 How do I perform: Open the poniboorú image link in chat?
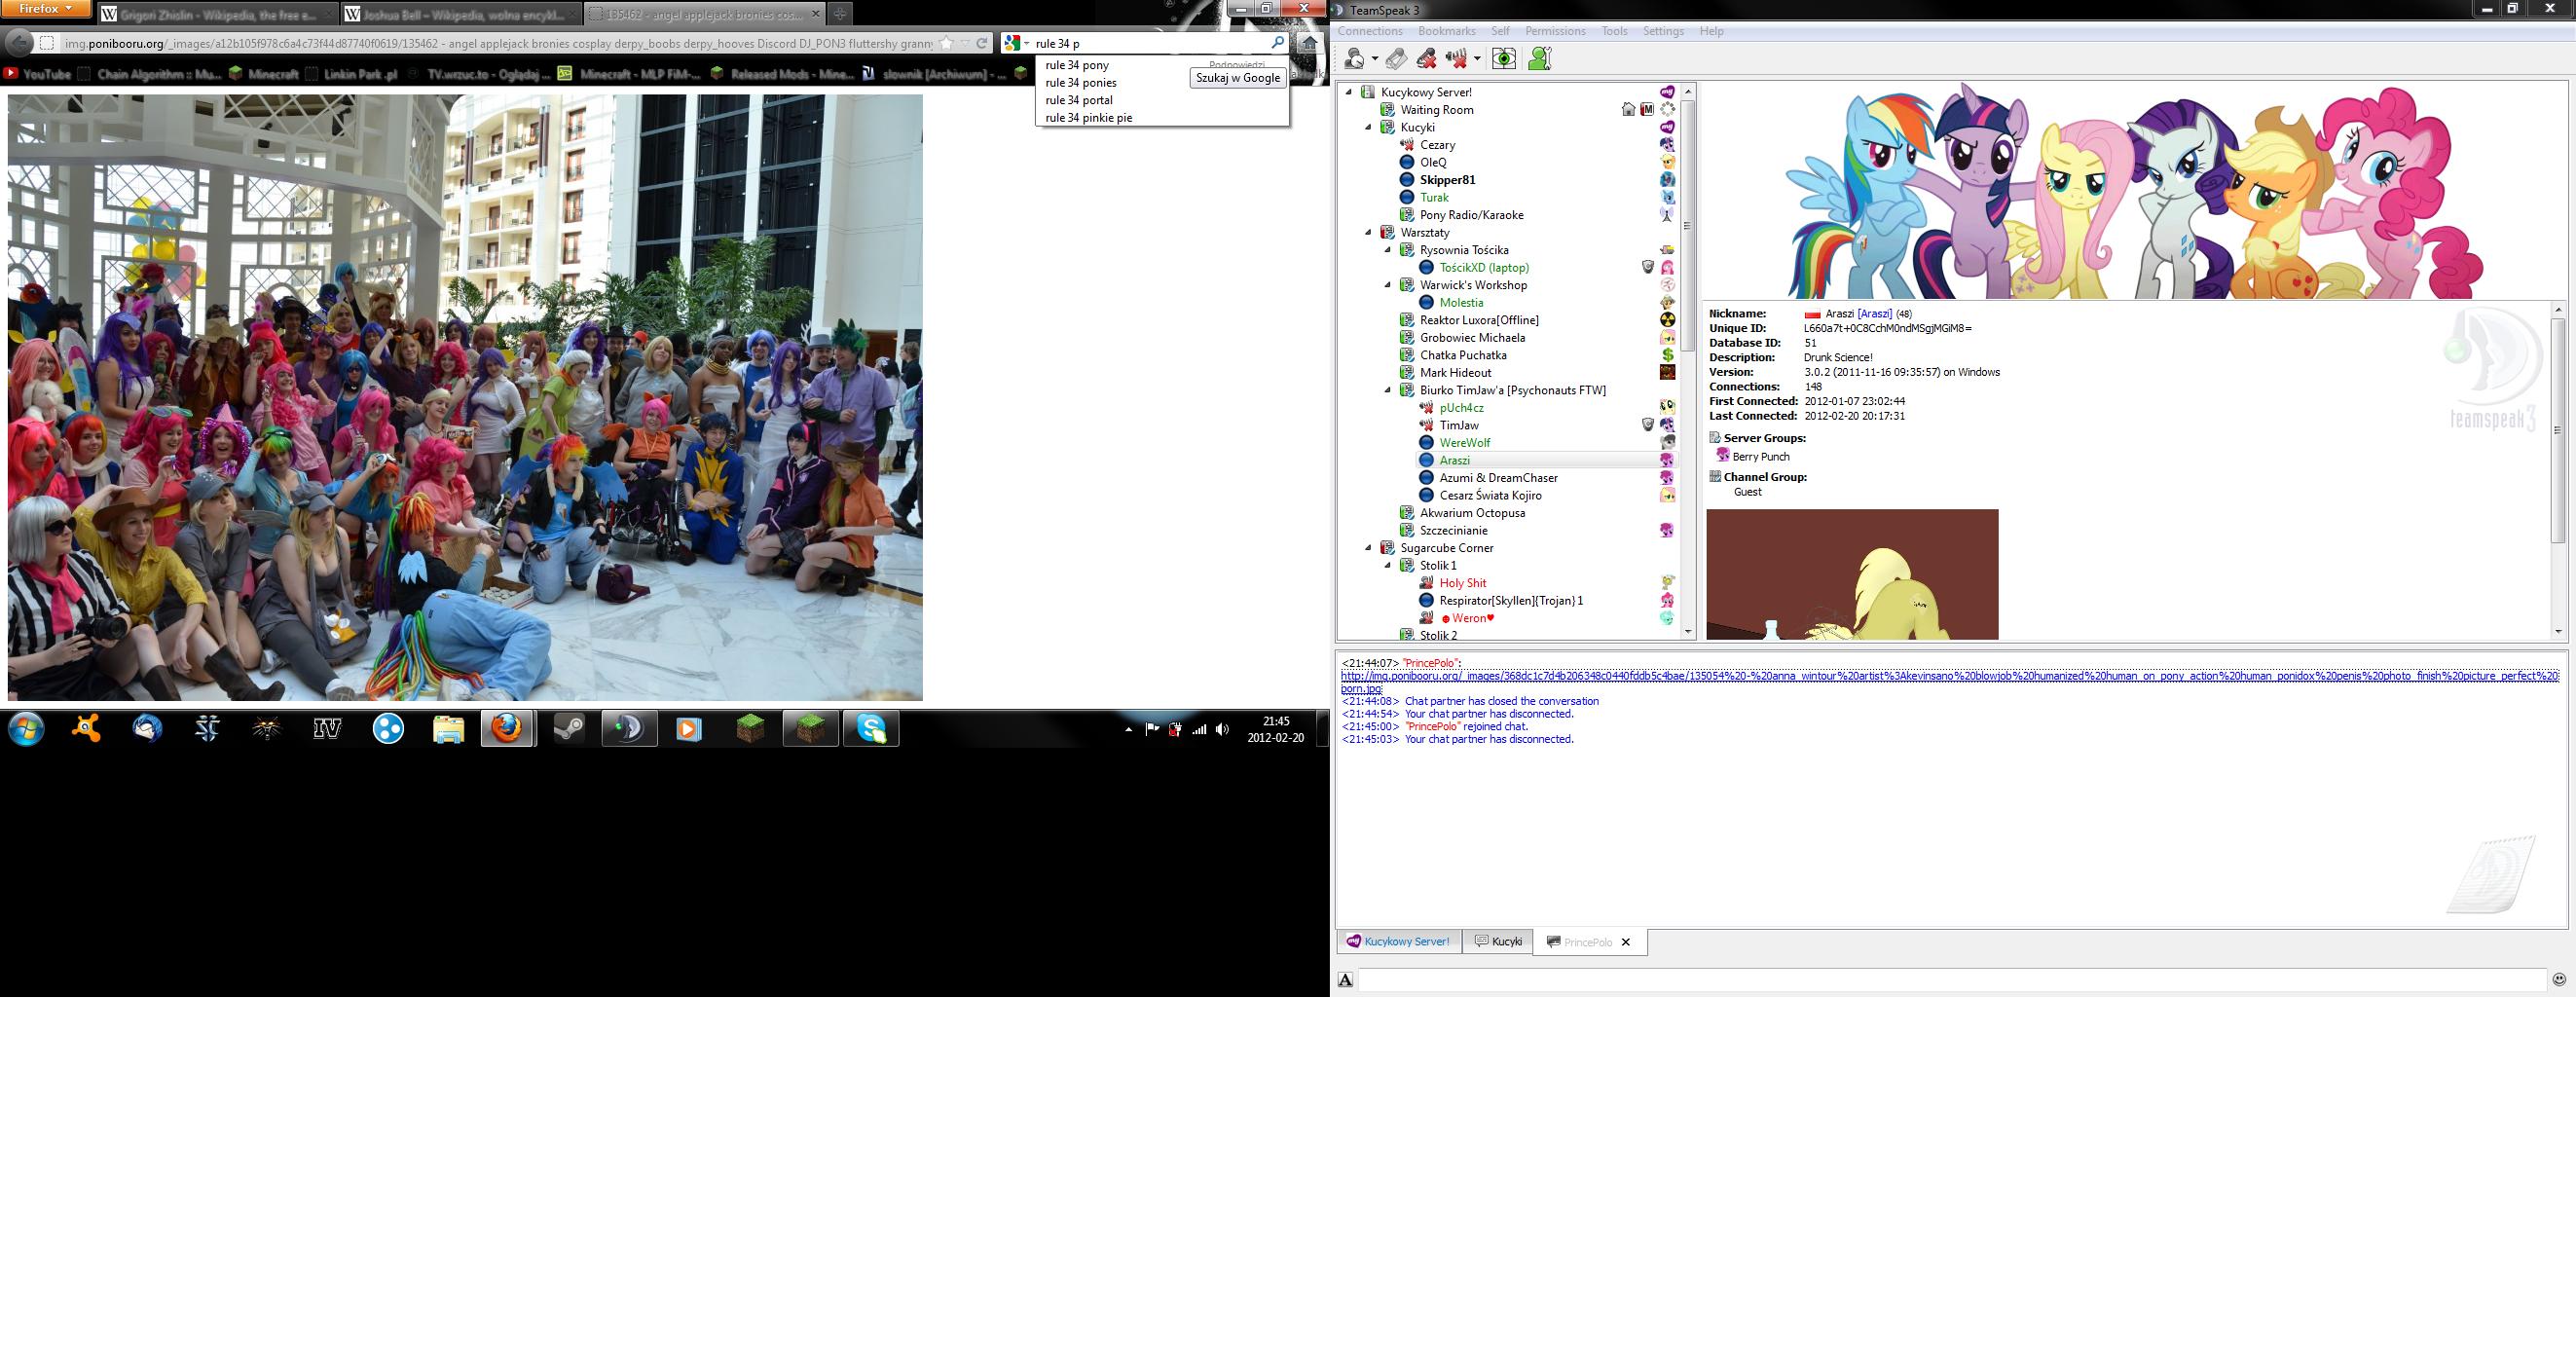[1949, 682]
